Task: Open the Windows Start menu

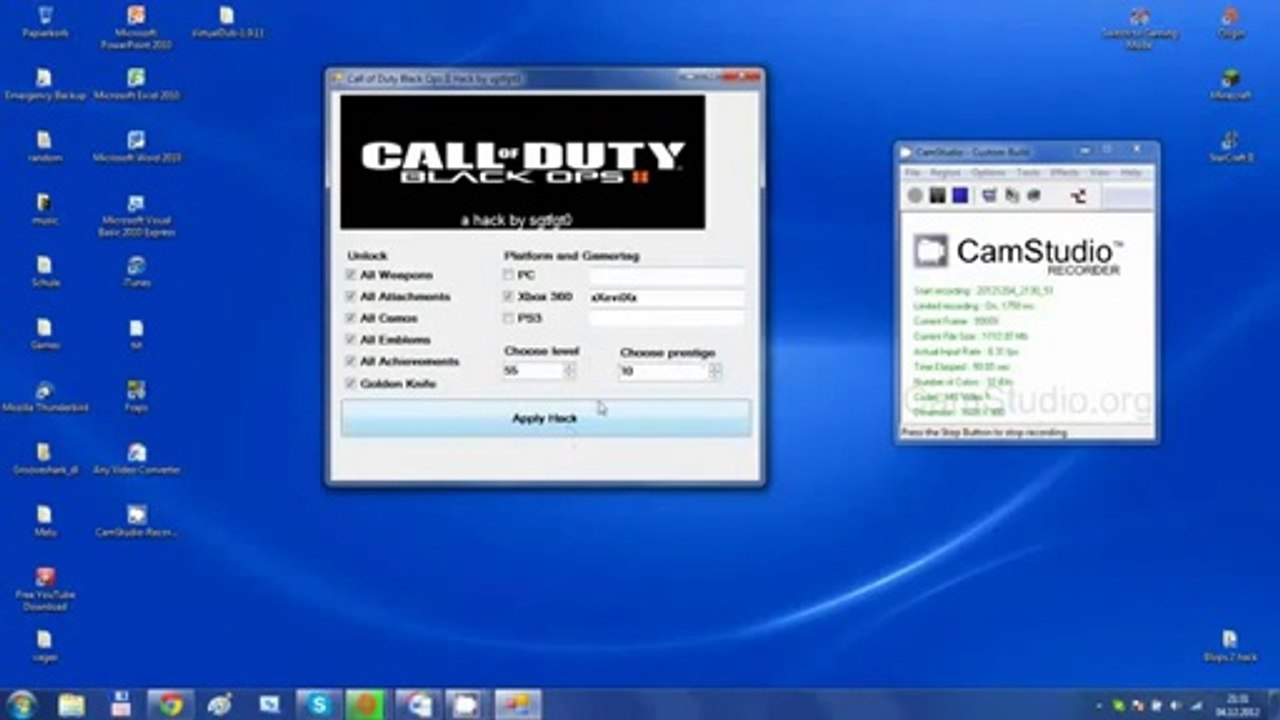Action: point(22,704)
